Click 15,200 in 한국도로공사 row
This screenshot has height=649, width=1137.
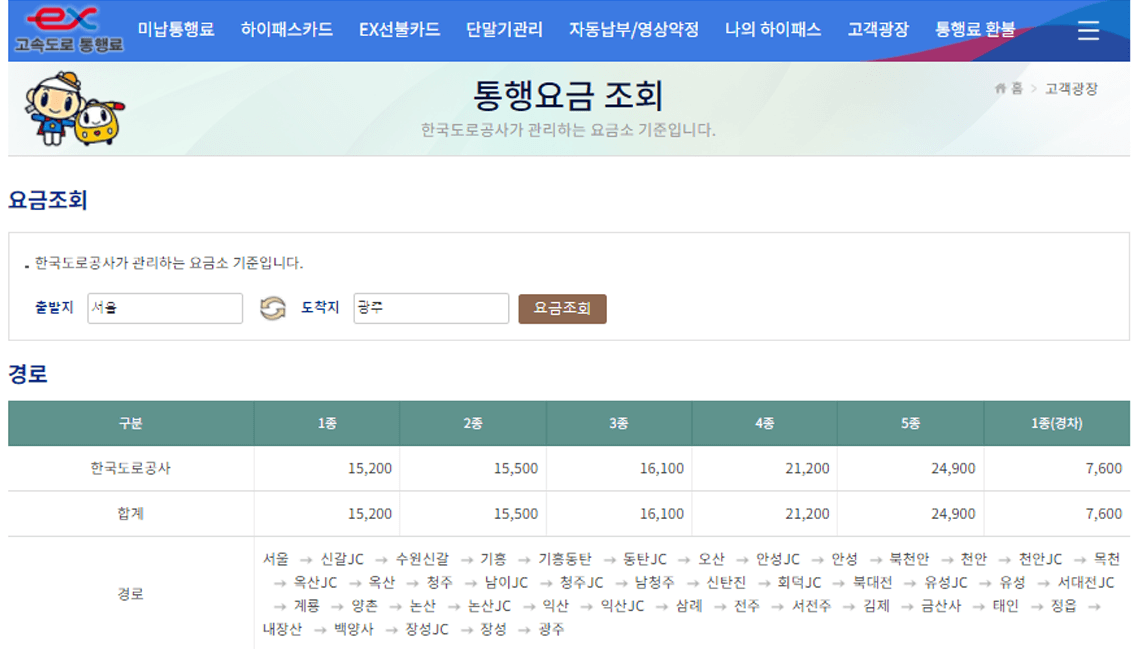click(x=370, y=468)
